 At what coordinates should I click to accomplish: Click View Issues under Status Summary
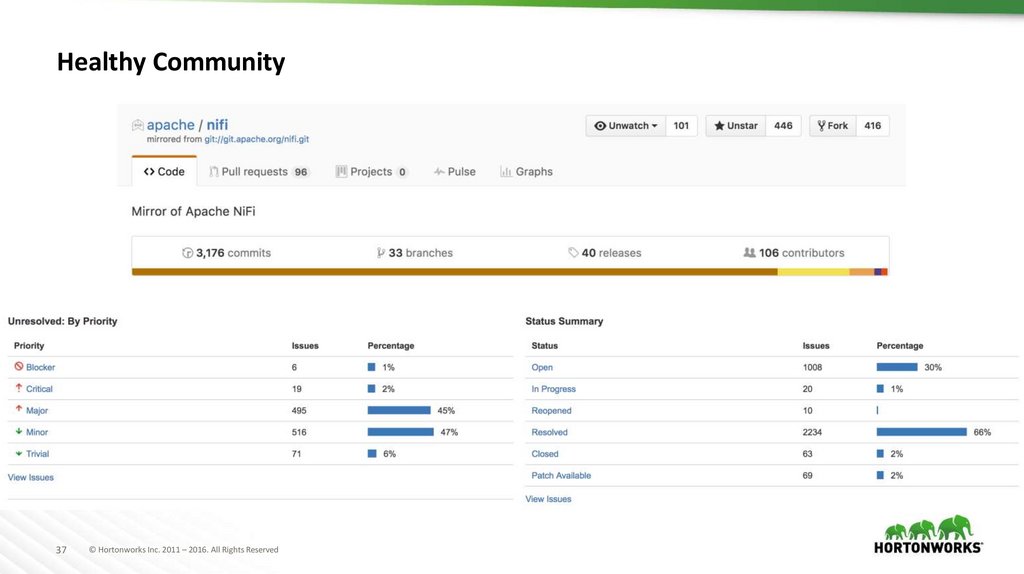coord(548,499)
